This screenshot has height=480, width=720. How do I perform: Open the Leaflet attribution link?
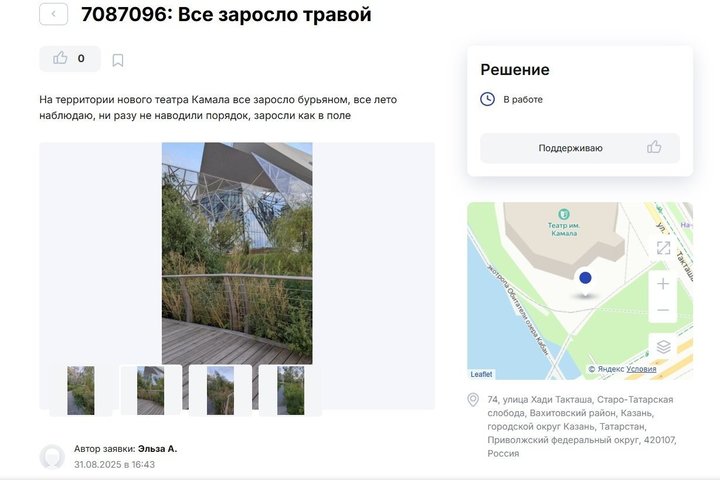coord(481,374)
